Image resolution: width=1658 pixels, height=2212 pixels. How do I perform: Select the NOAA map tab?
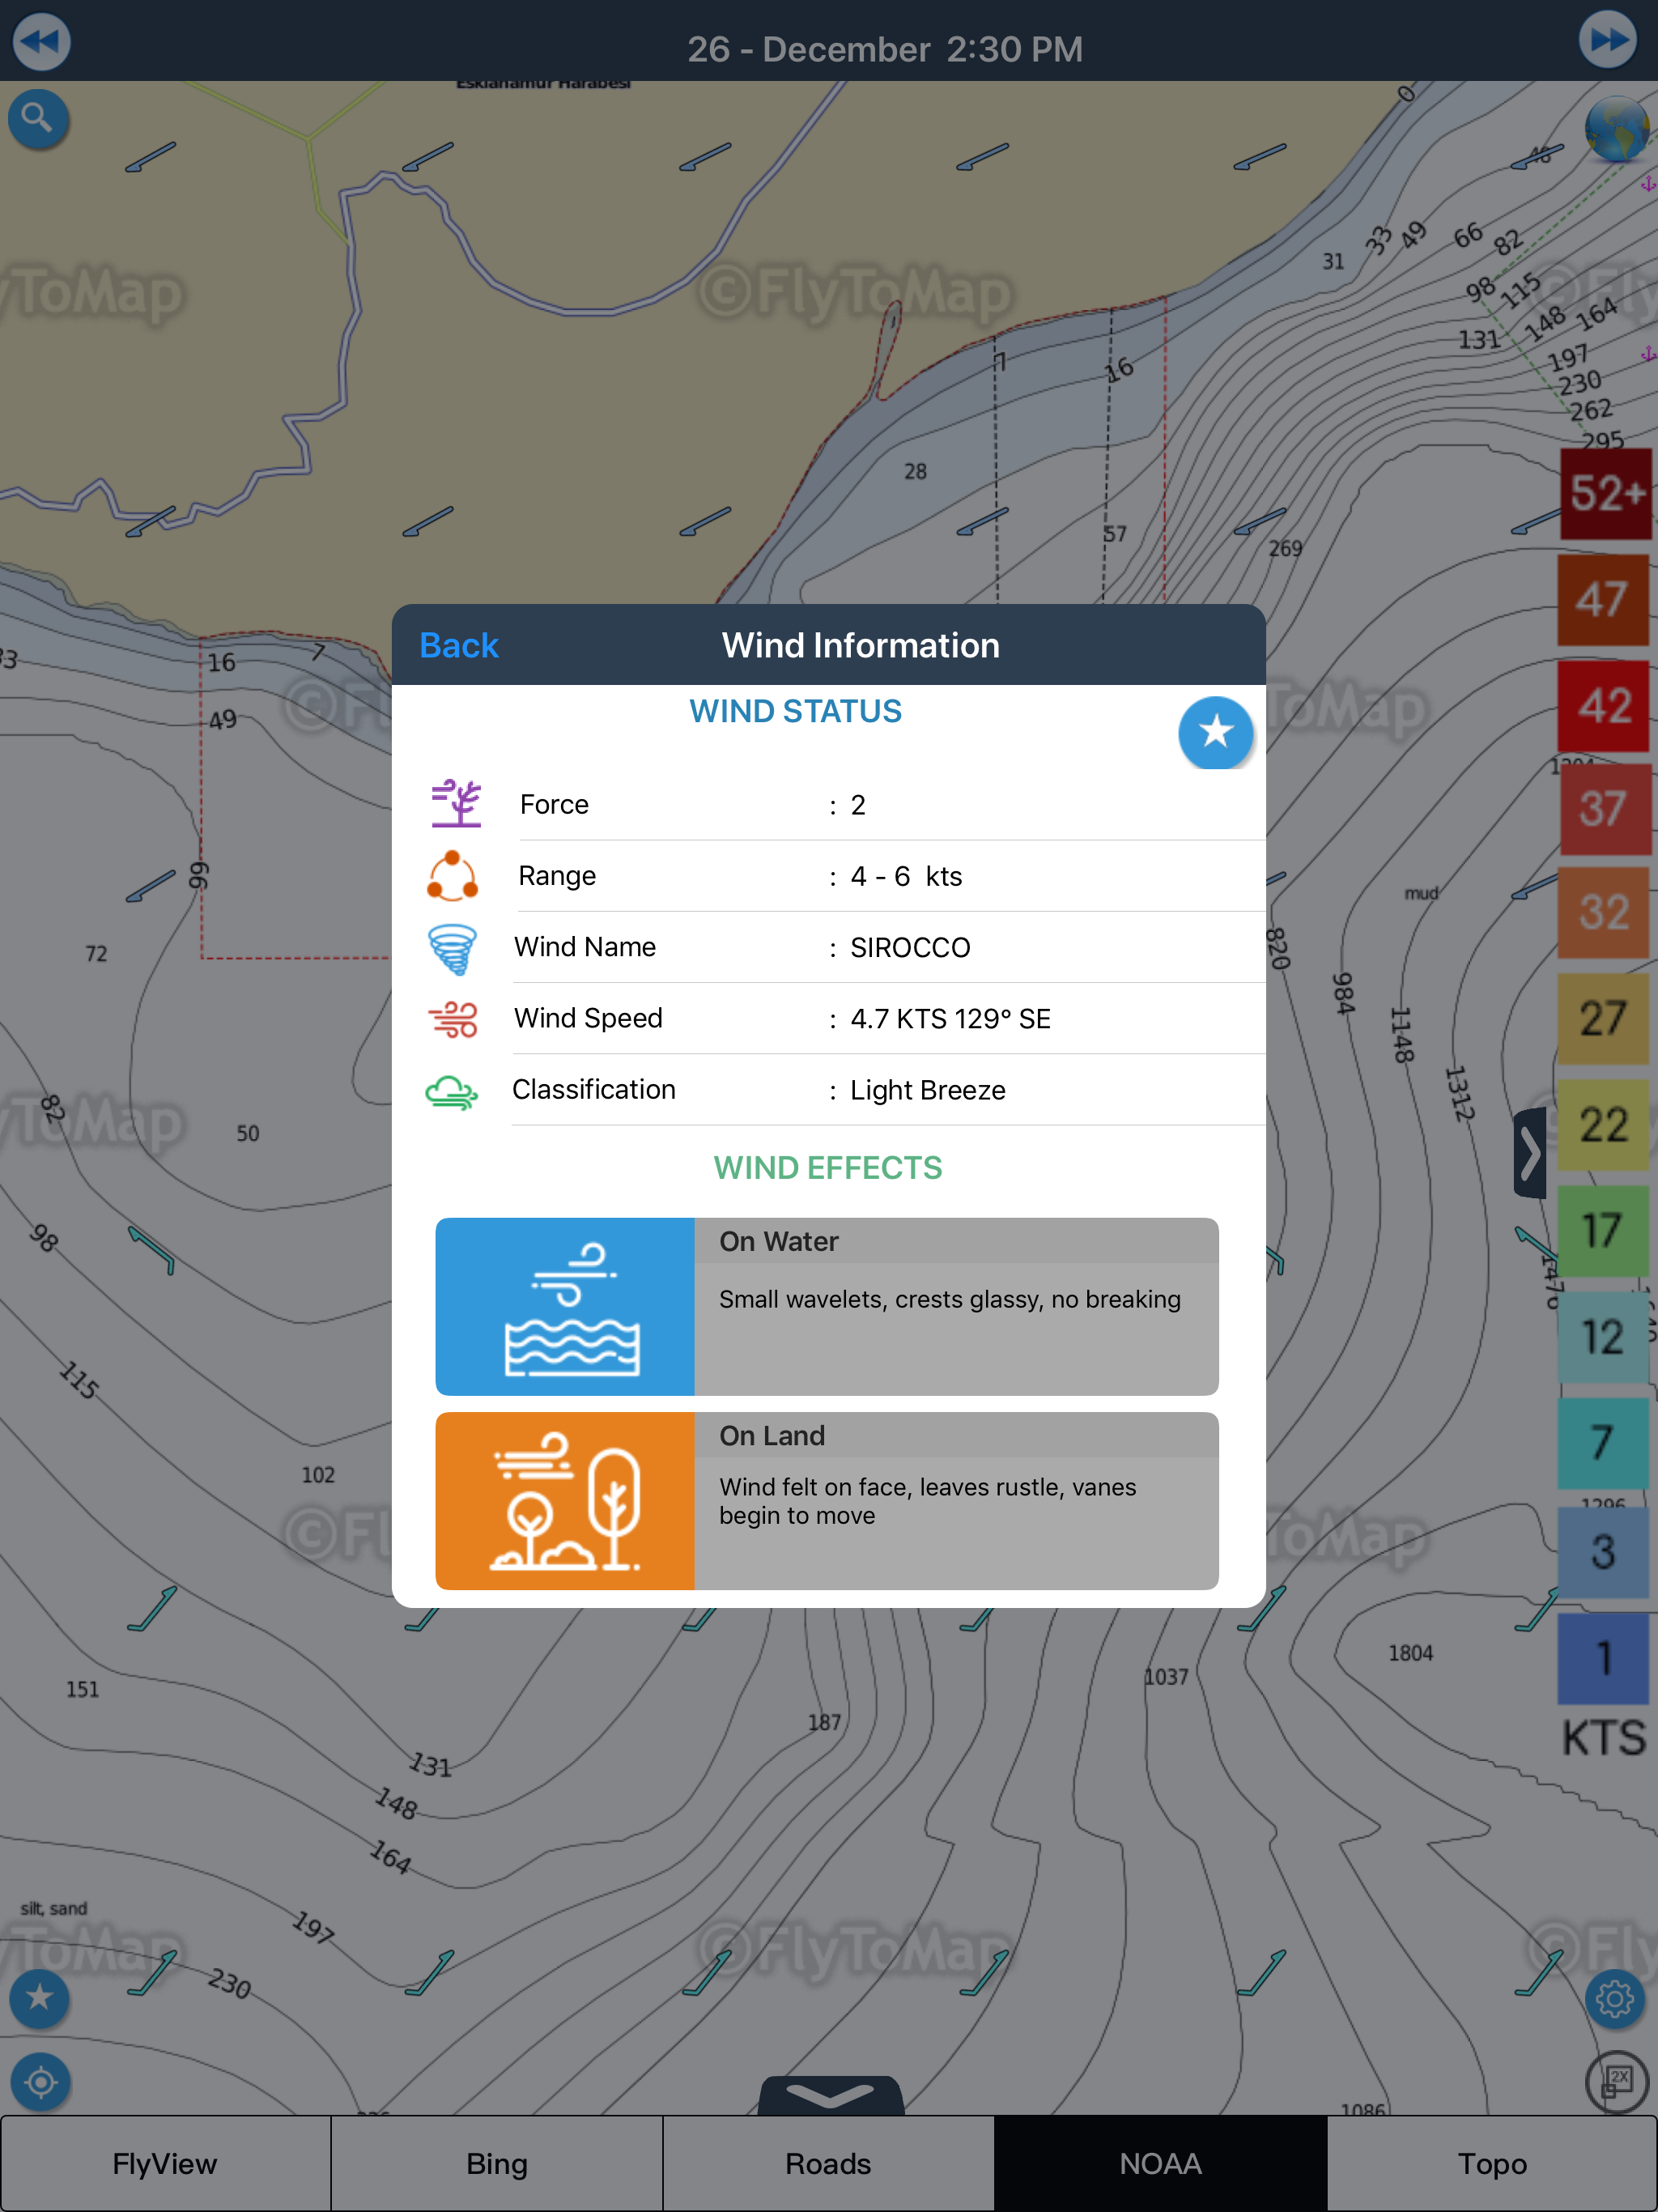click(1160, 2163)
